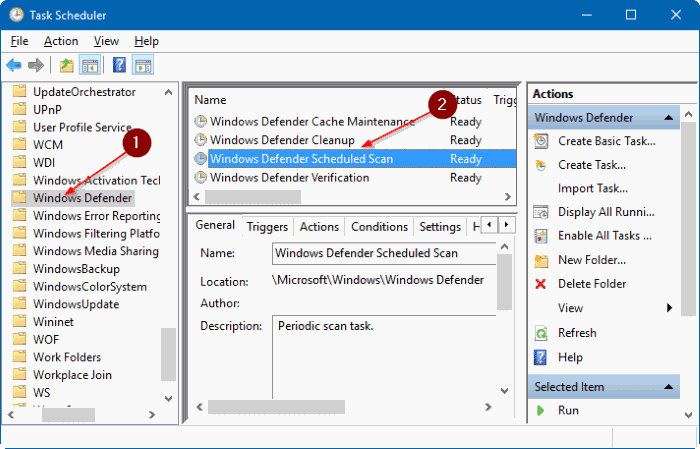The width and height of the screenshot is (700, 449).
Task: Click the Help icon in Actions pane
Action: coord(540,357)
